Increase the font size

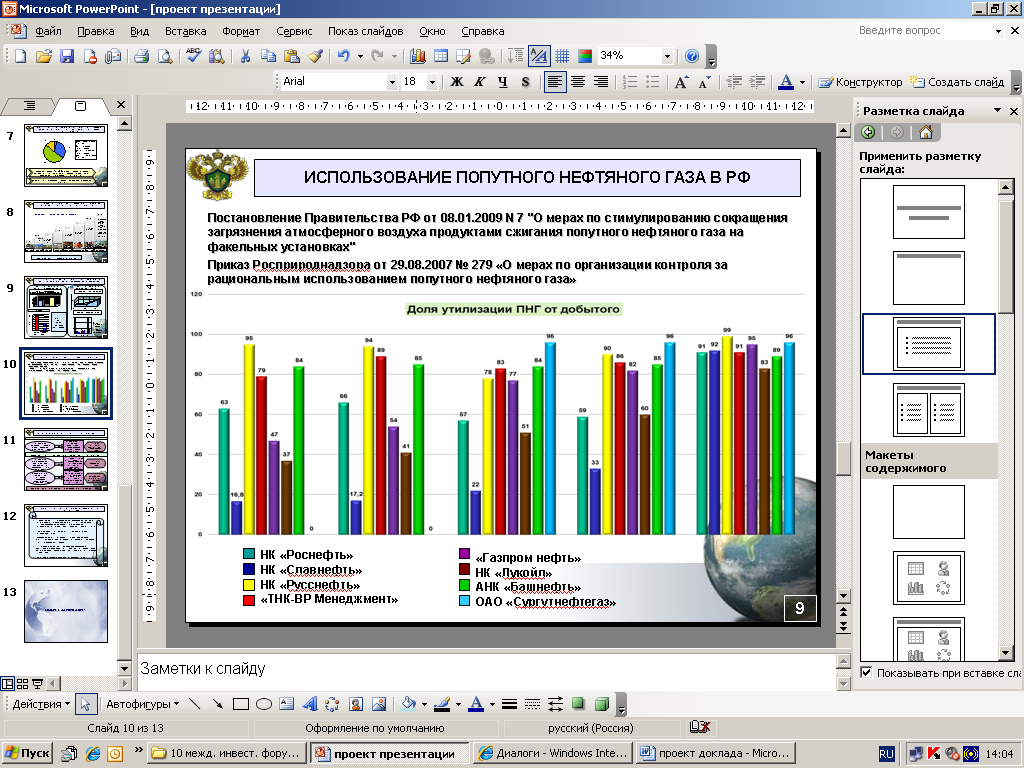point(681,82)
